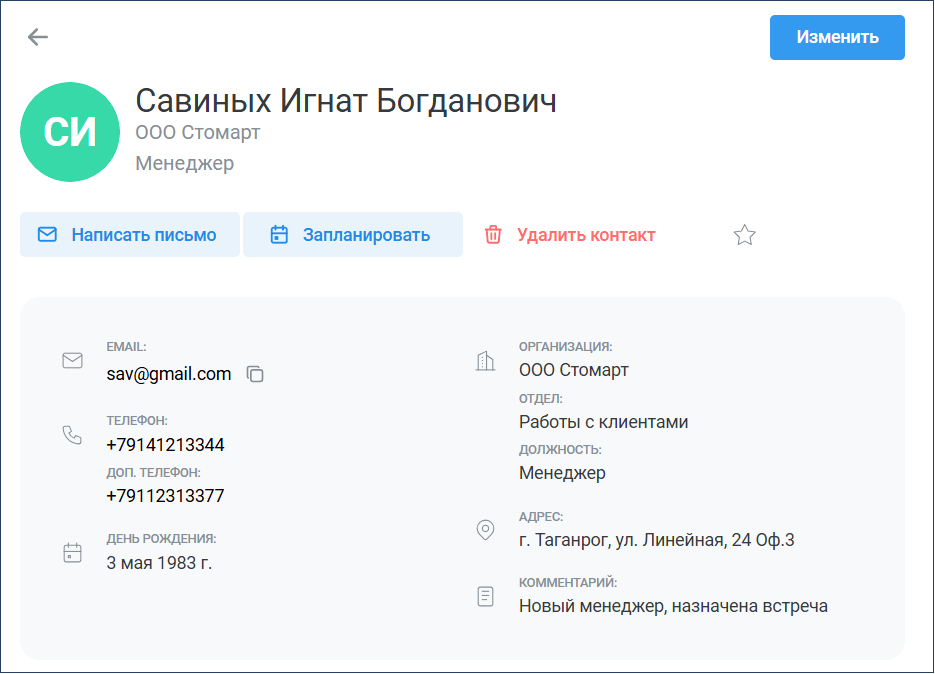Click the envelope icon in Написать письмо
The image size is (935, 674).
(48, 234)
